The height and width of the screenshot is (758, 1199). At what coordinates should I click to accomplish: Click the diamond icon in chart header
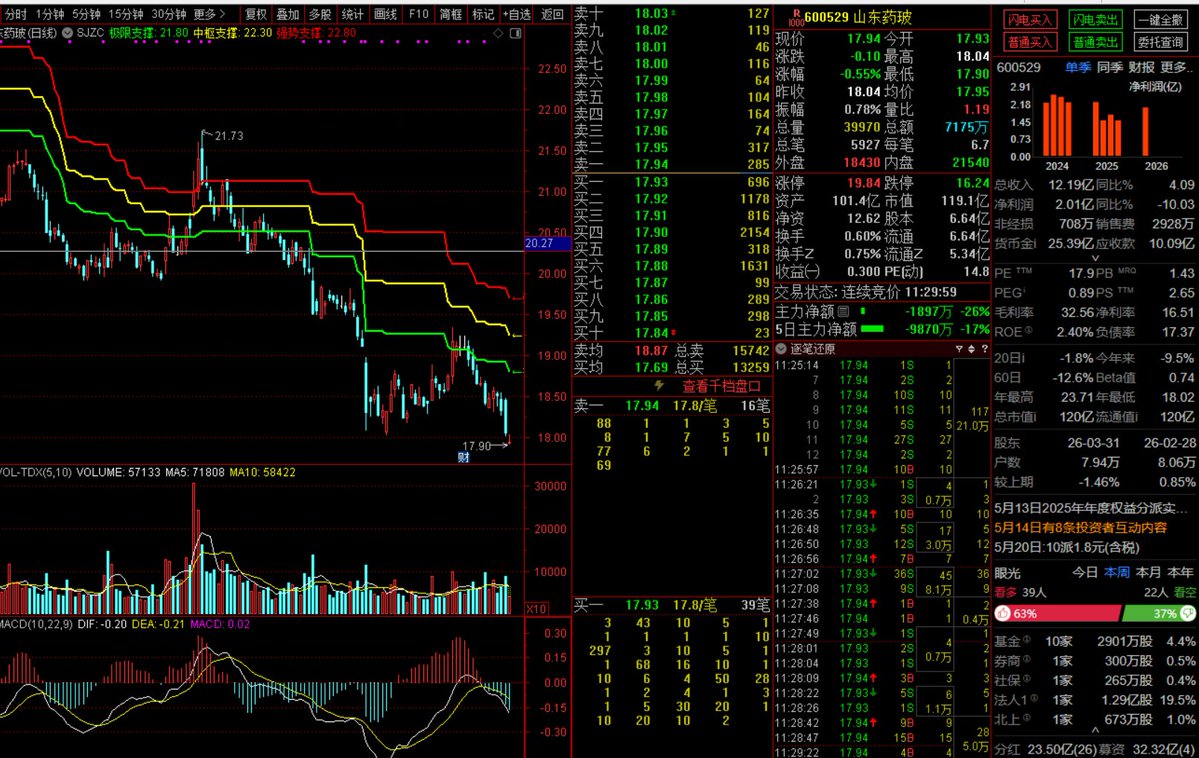[x=499, y=33]
